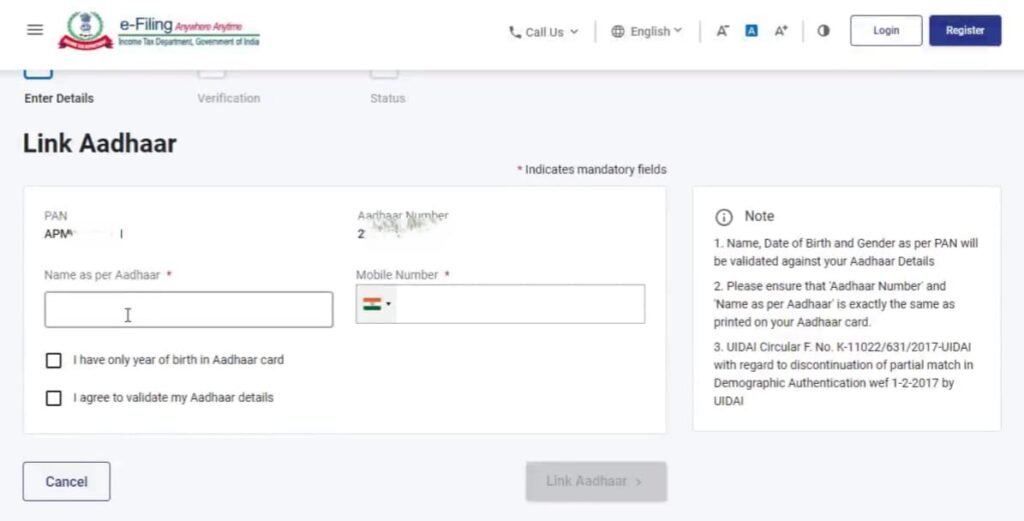The height and width of the screenshot is (521, 1024).
Task: Click the Note info icon
Action: pos(724,217)
